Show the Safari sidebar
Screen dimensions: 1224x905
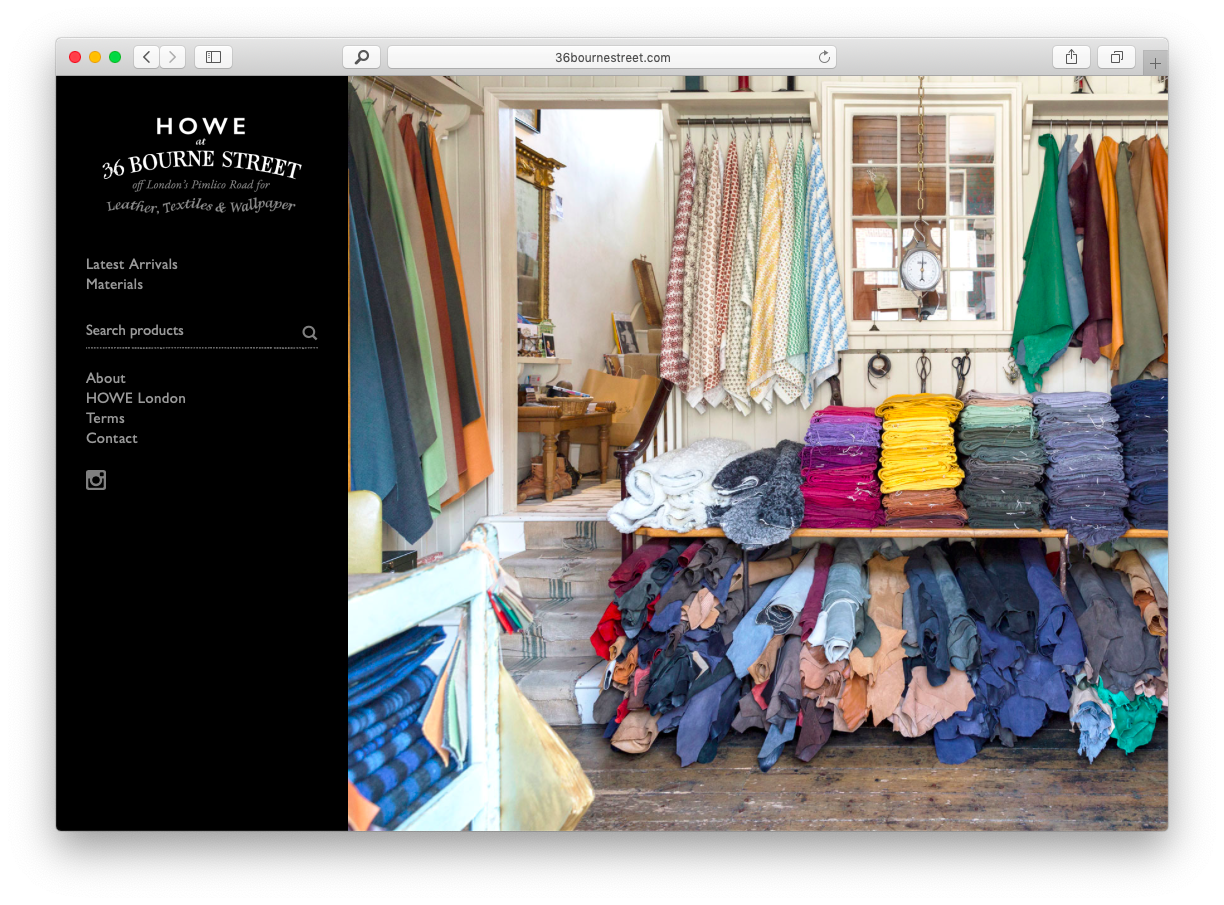tap(213, 57)
